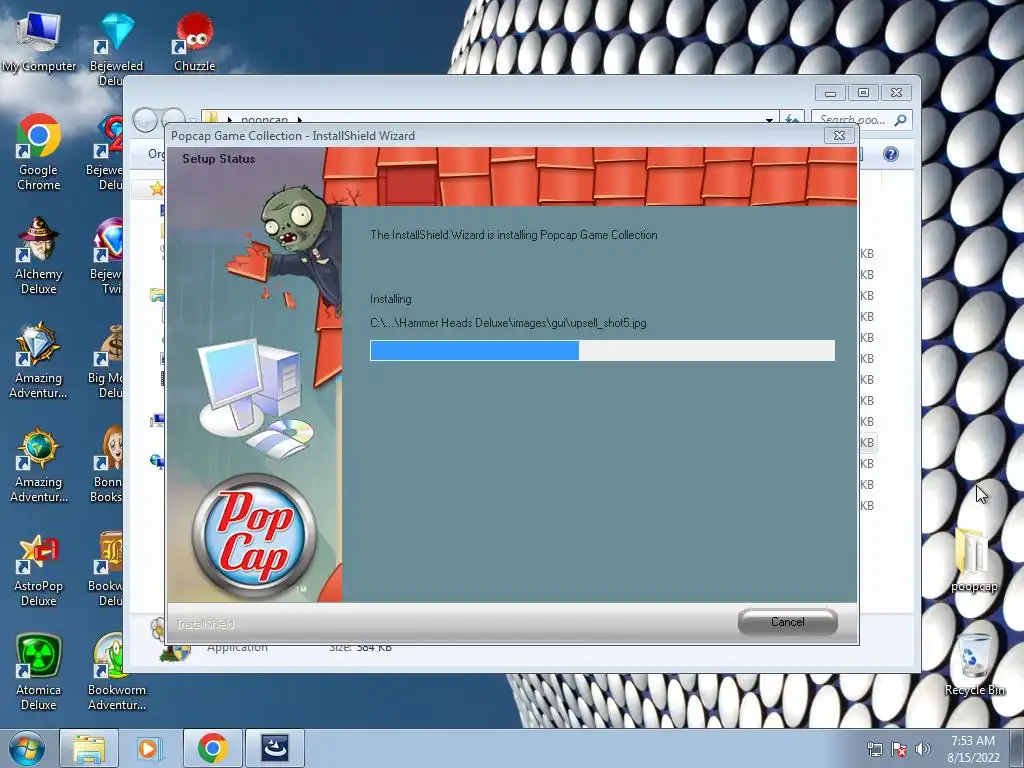Screen dimensions: 1024x768
Task: Select the Bookworm Deluxe desktop shortcut
Action: point(106,568)
